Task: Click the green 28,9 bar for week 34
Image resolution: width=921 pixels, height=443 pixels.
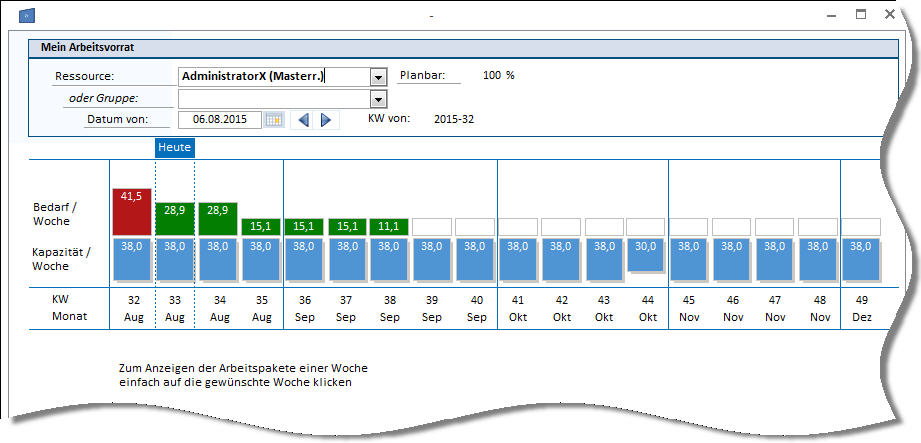Action: tap(218, 219)
